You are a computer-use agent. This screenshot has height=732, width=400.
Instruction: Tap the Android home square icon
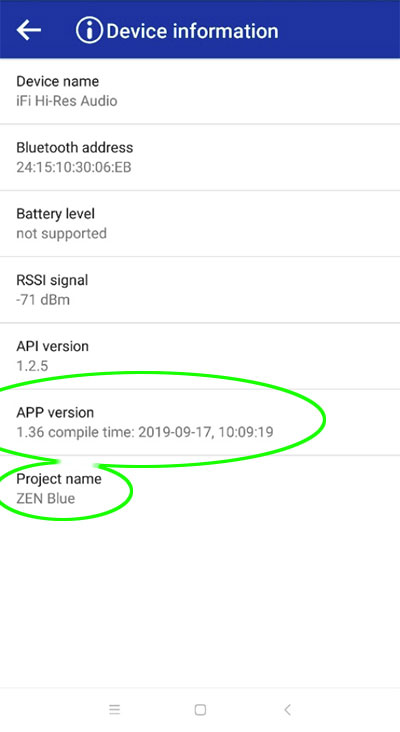tap(200, 710)
